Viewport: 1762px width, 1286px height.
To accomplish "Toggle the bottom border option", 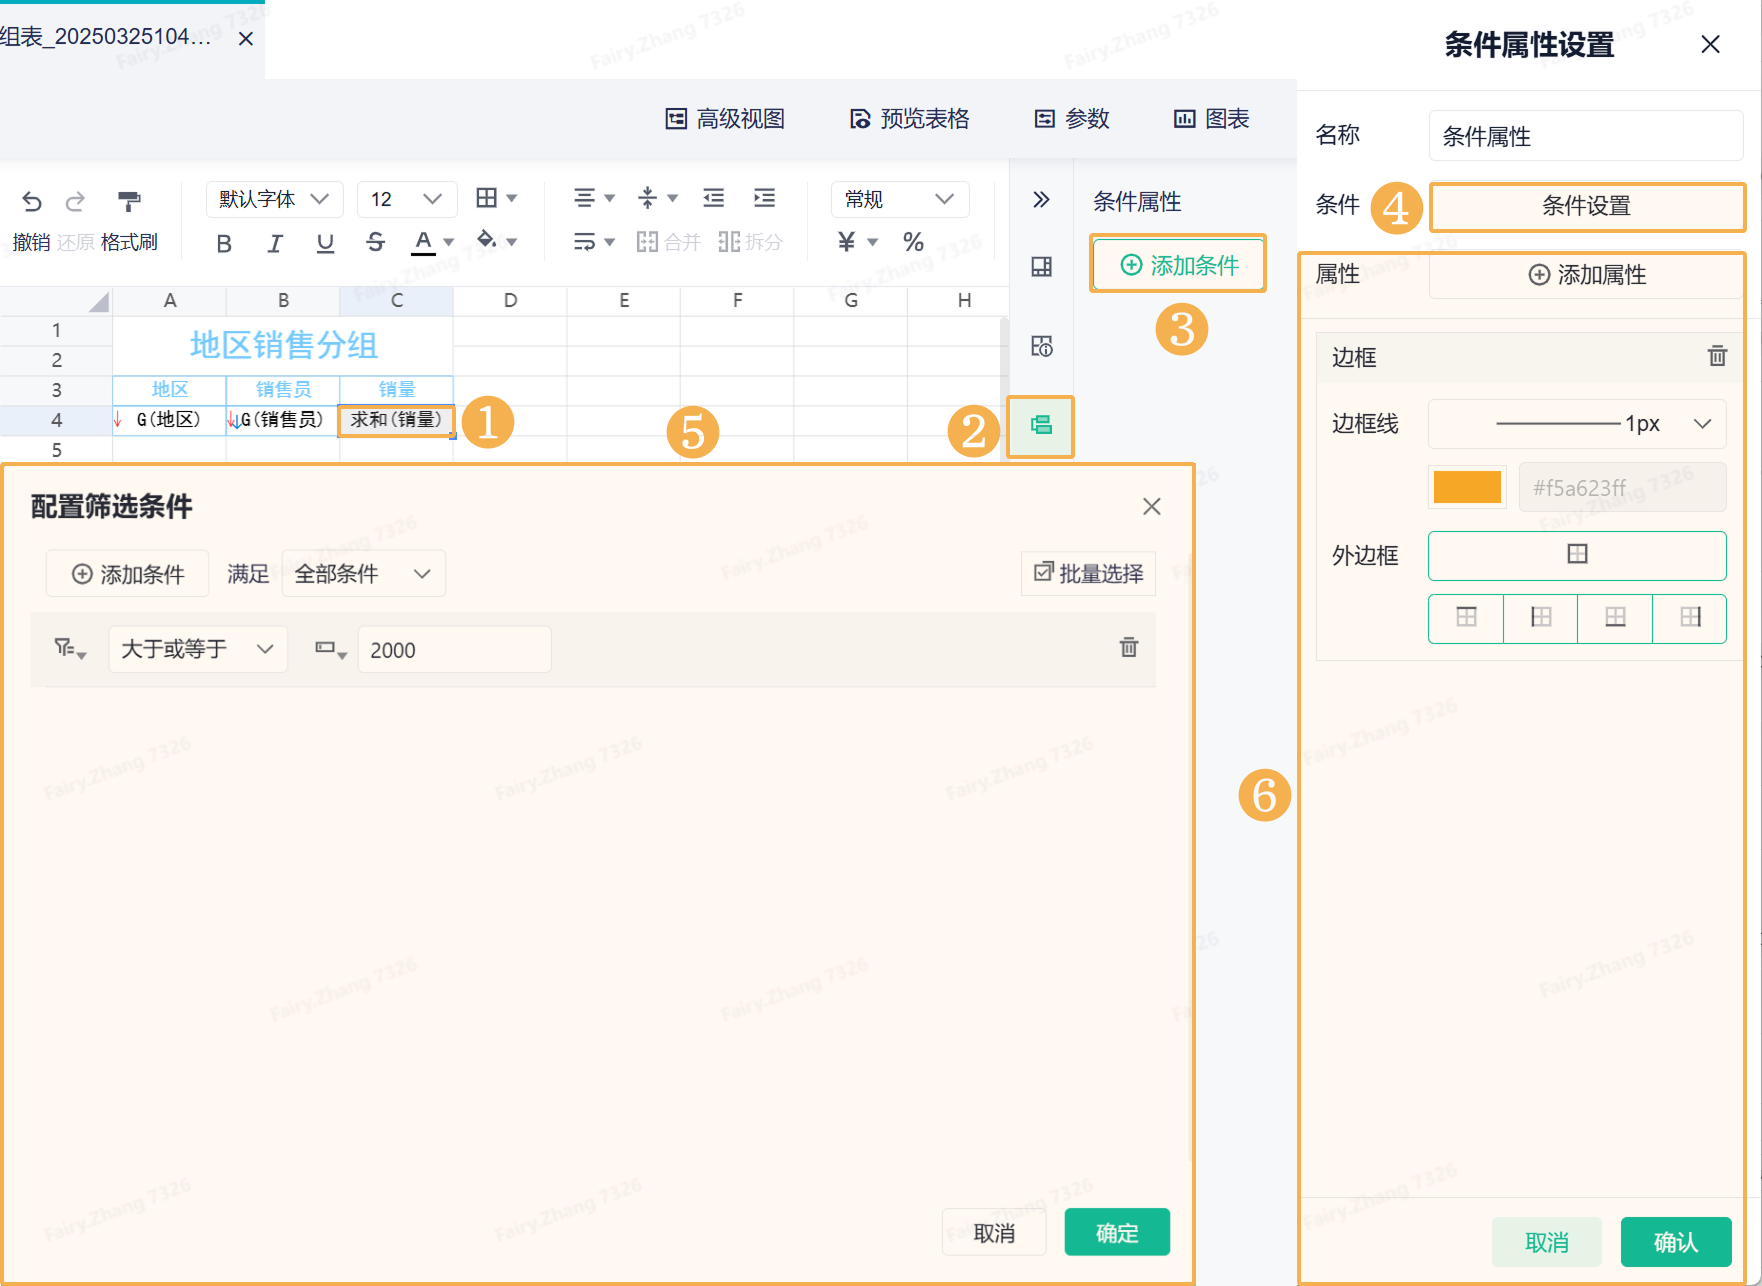I will [1615, 618].
